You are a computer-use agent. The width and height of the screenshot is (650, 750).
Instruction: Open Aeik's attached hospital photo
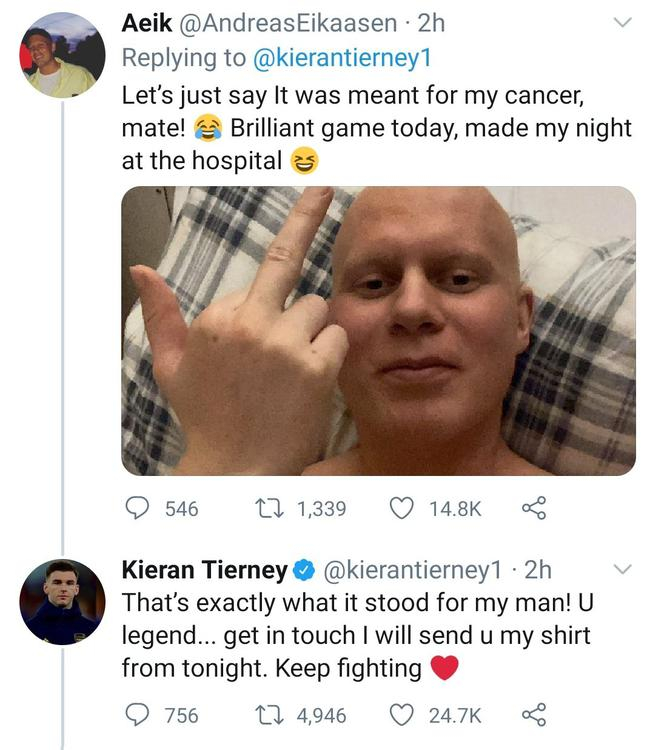[x=378, y=330]
